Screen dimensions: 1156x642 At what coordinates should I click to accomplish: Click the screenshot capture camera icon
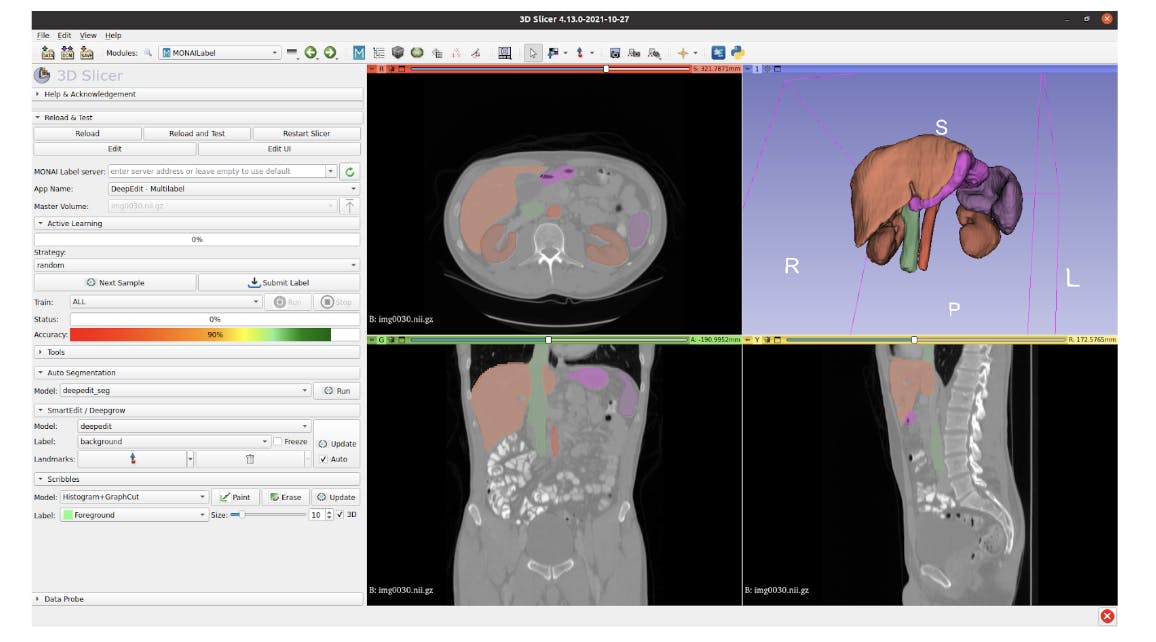tap(614, 52)
